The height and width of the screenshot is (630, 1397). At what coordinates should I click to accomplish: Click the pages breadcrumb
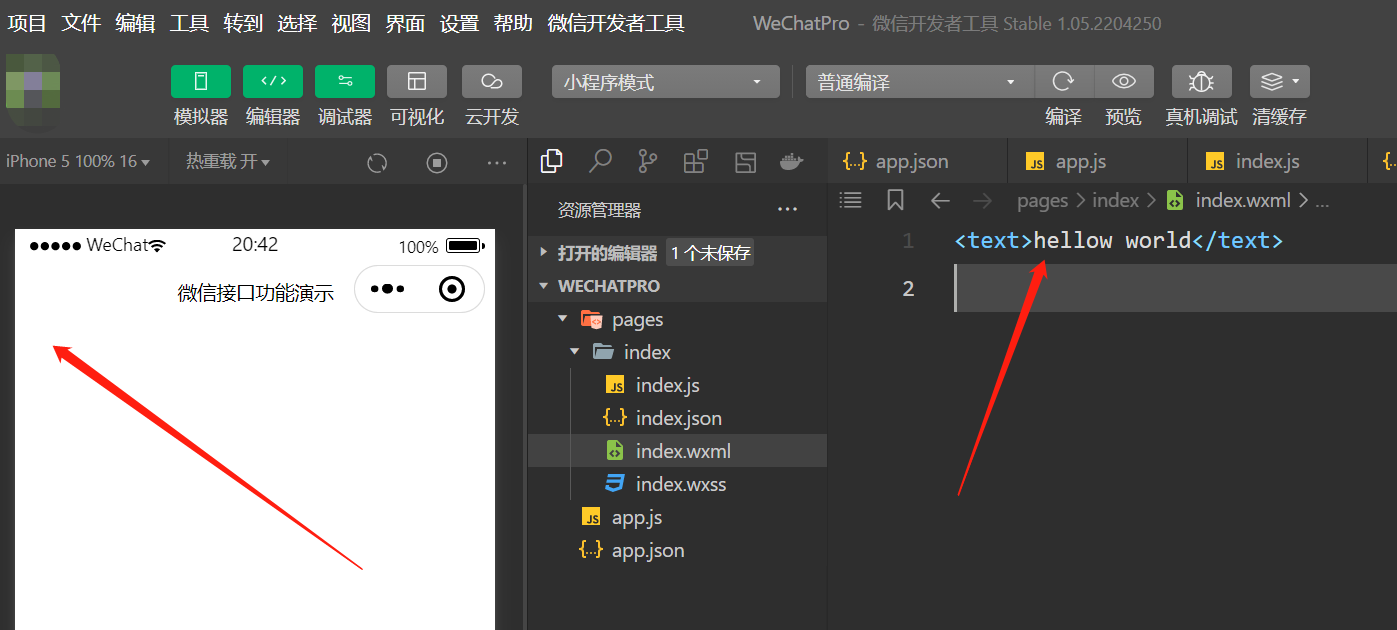tap(1043, 201)
